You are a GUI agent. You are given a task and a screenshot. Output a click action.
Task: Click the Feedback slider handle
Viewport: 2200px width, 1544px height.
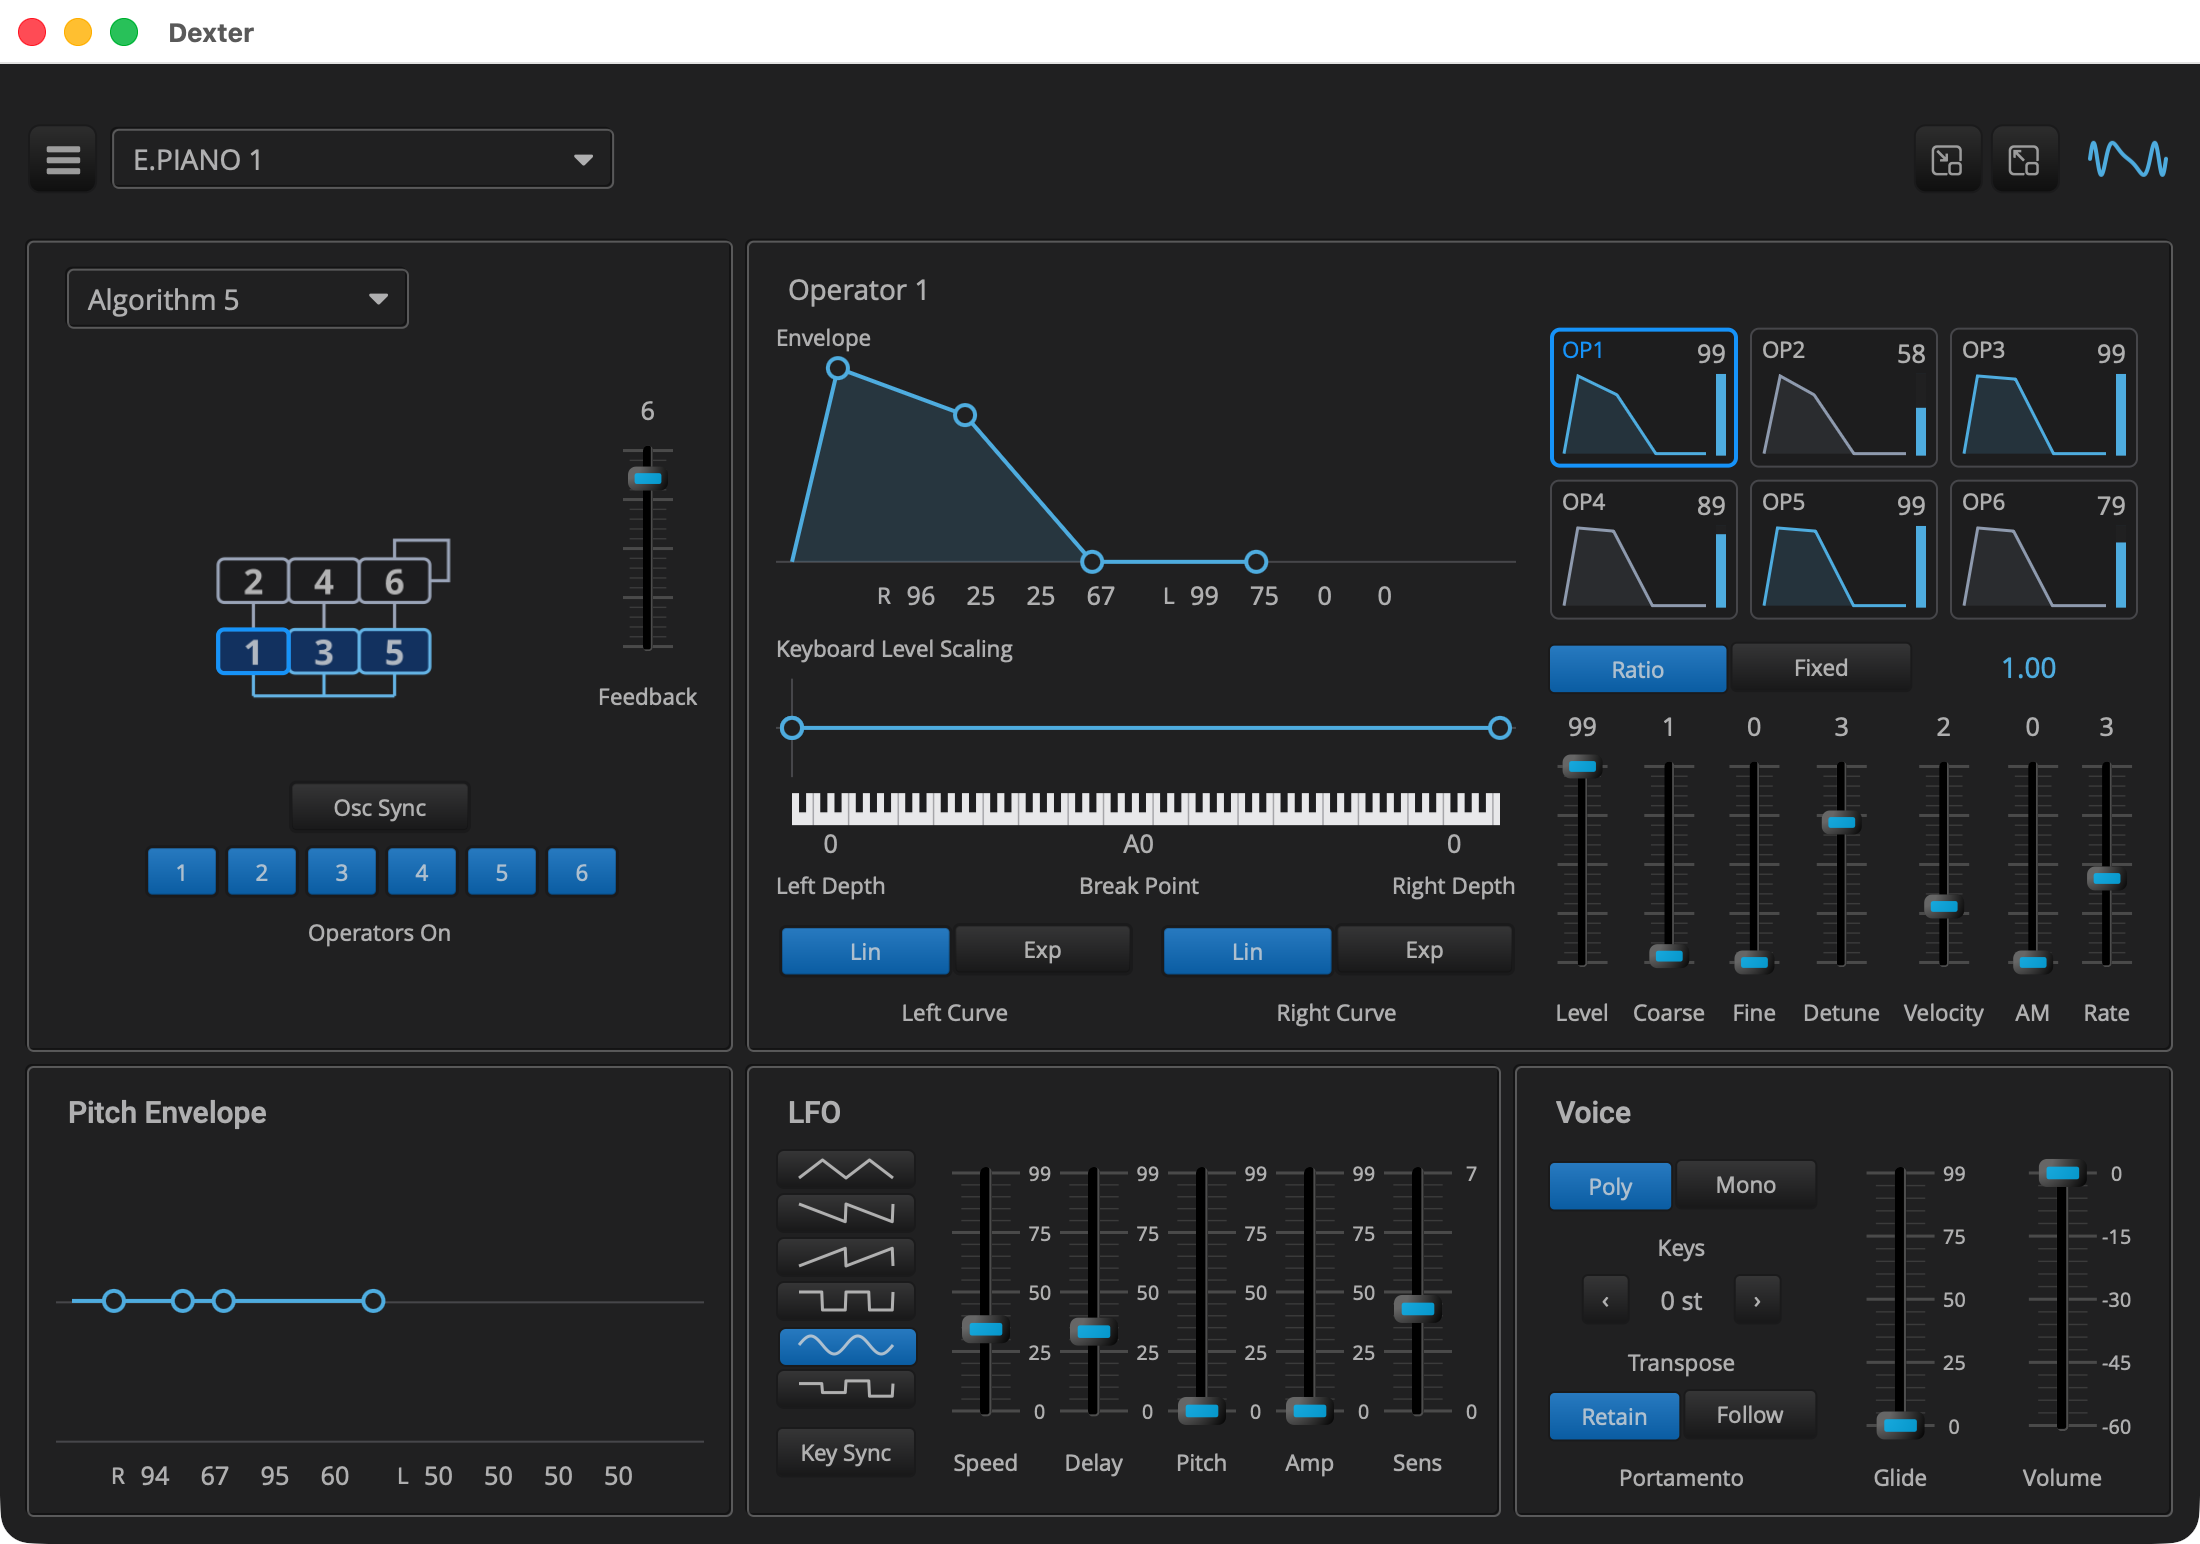(x=647, y=478)
